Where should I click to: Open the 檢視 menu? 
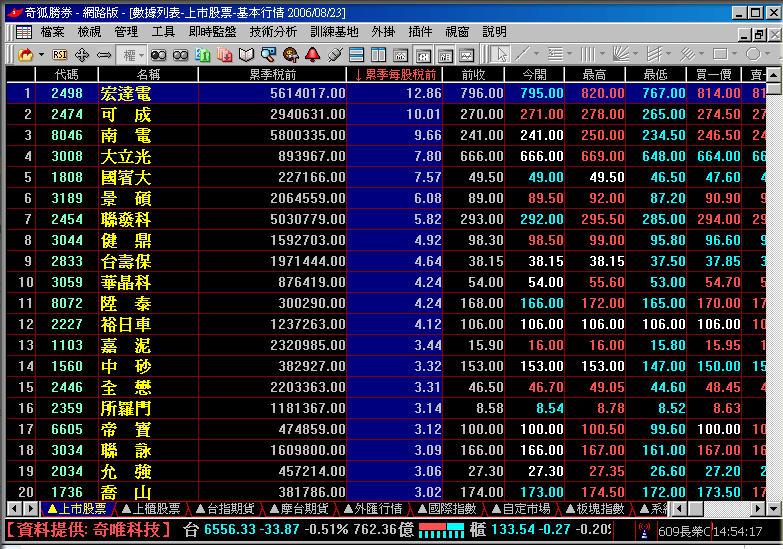tap(89, 32)
